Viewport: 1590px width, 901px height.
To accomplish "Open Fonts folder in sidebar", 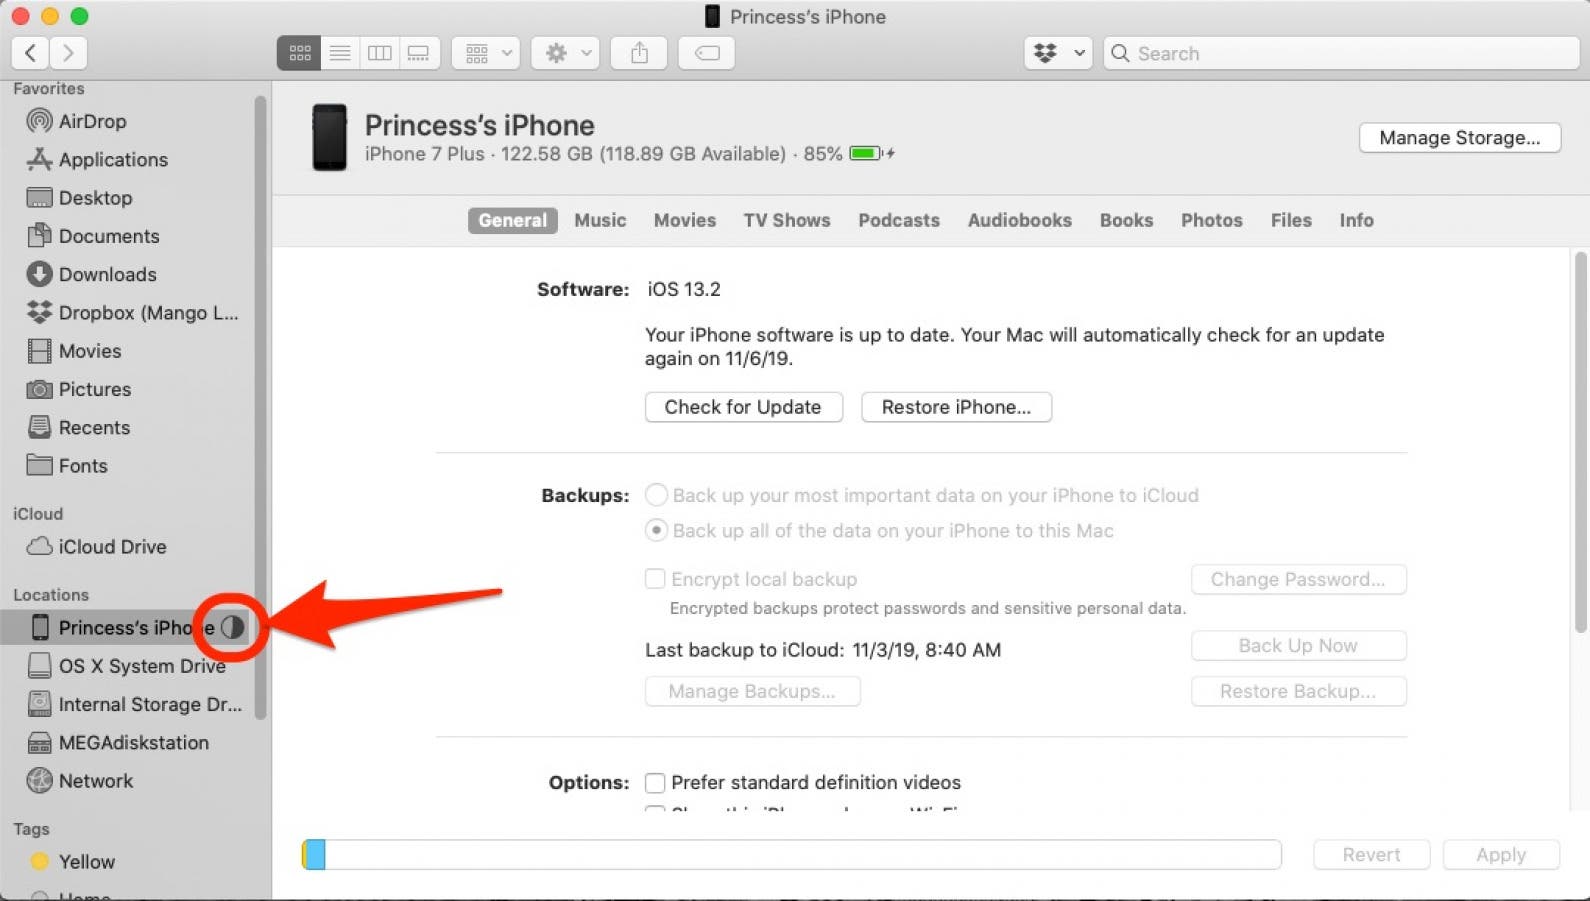I will [67, 465].
